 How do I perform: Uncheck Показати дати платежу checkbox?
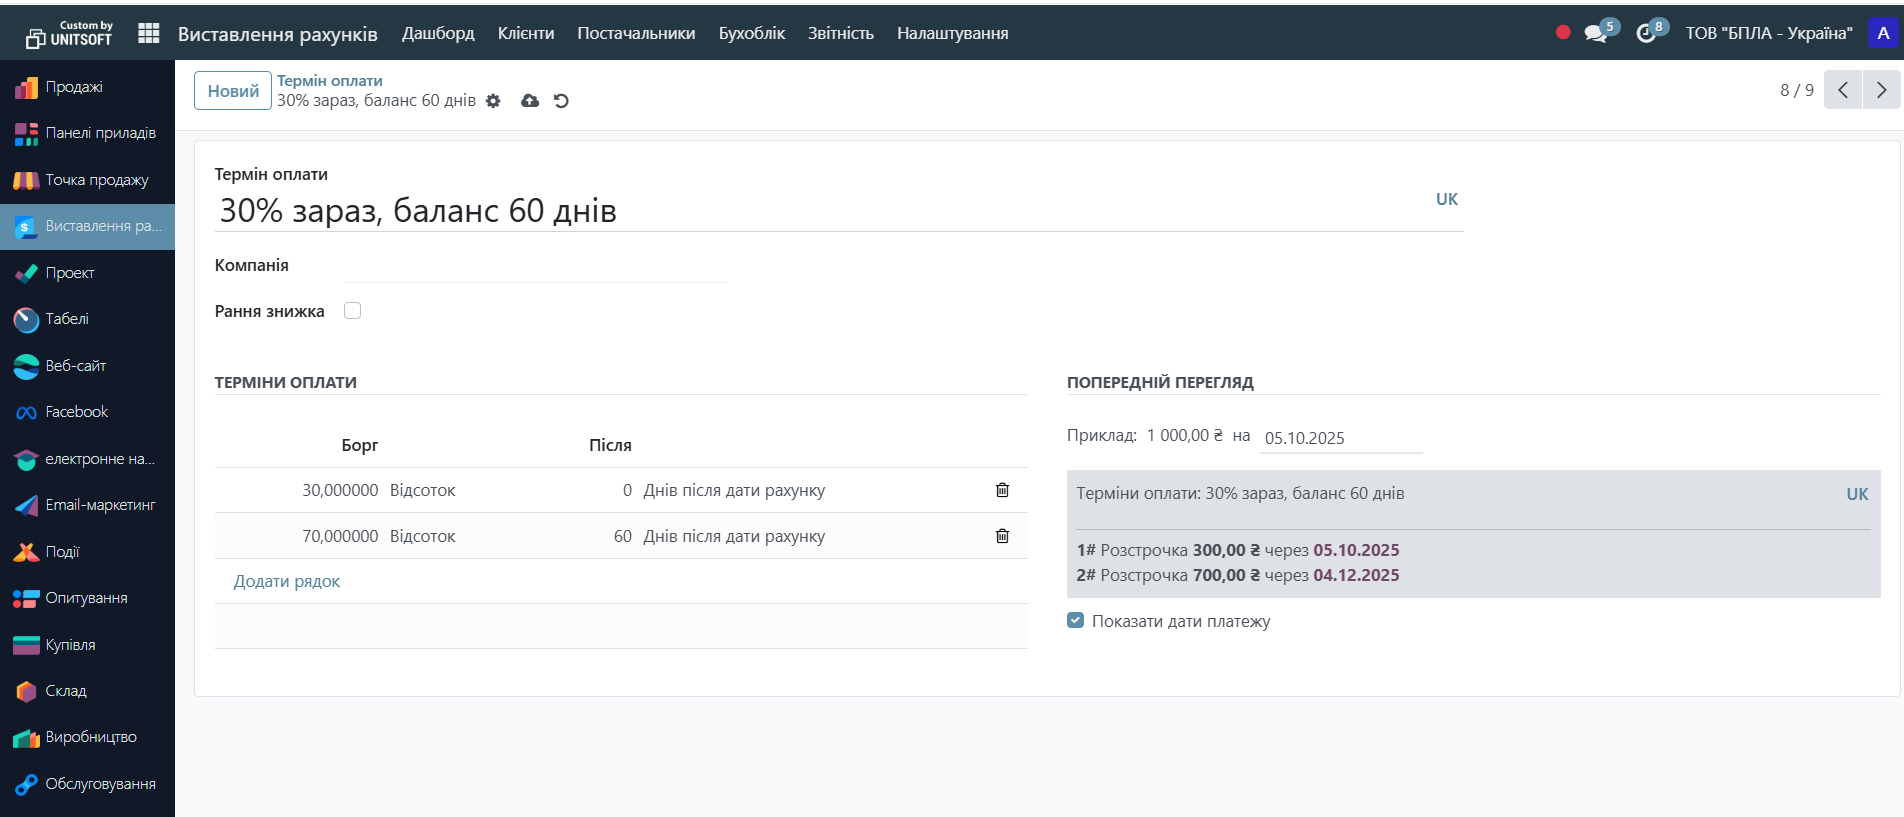[x=1076, y=621]
